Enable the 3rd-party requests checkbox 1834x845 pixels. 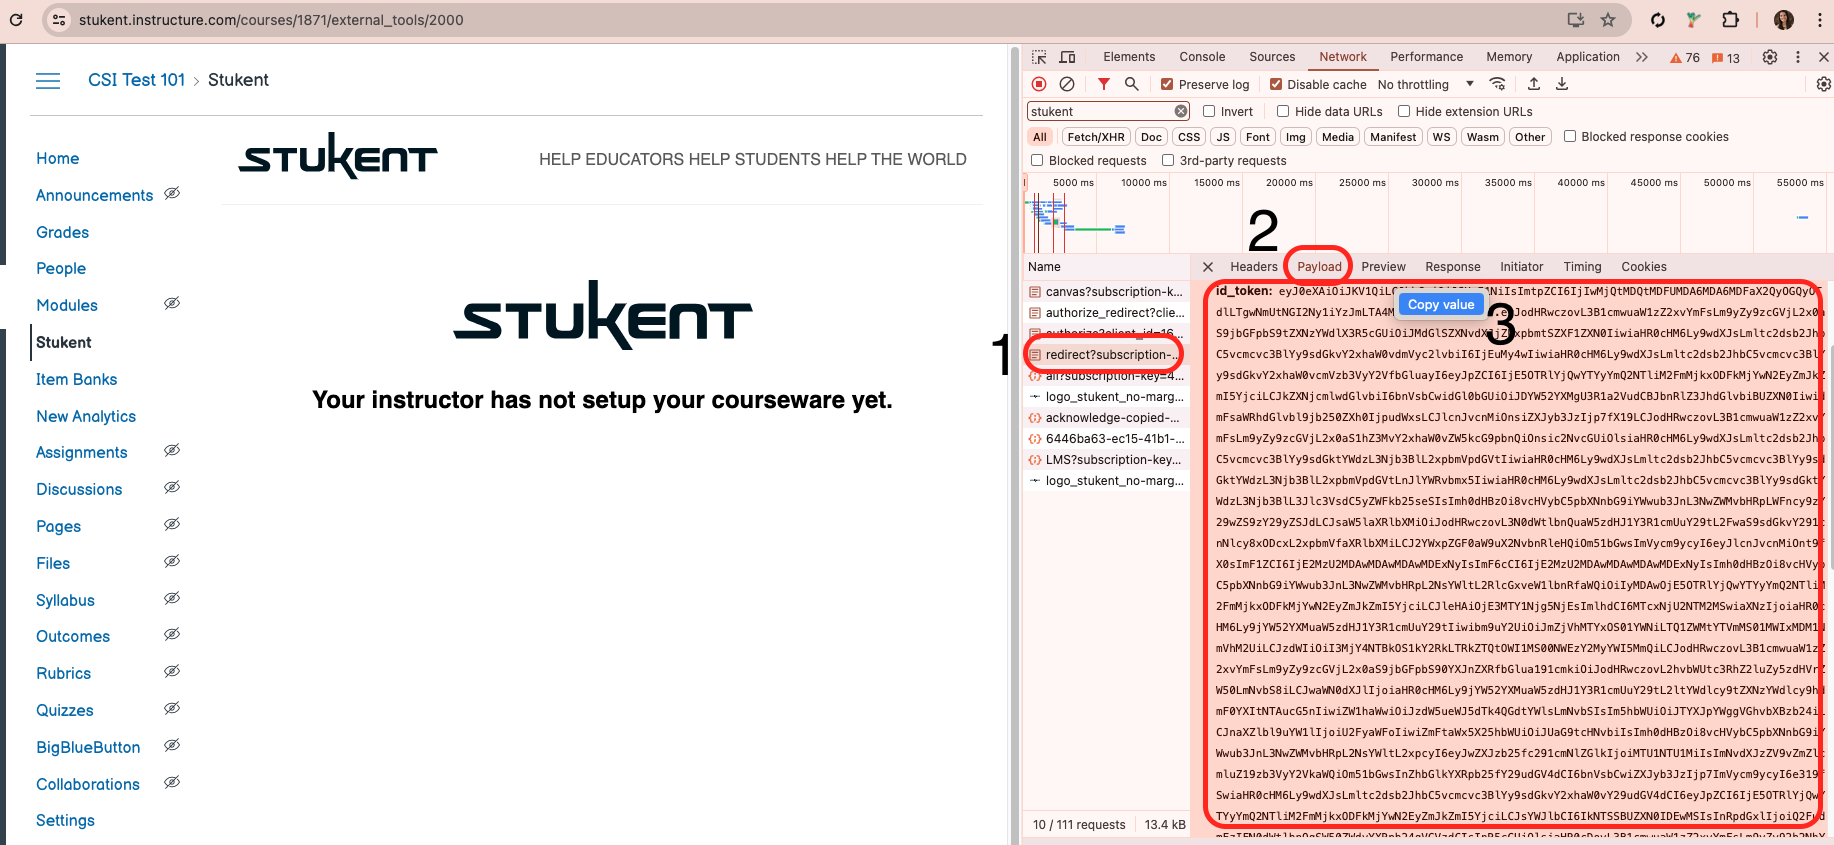1168,160
